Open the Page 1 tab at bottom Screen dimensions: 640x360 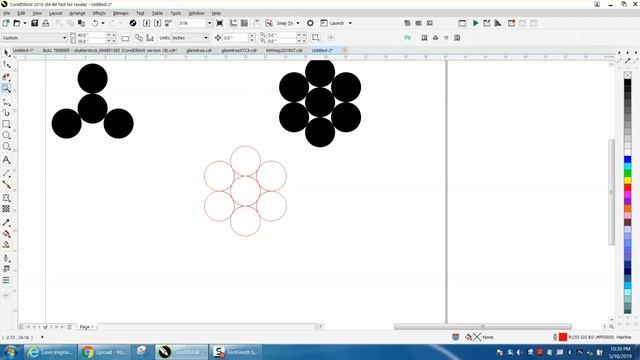[86, 327]
